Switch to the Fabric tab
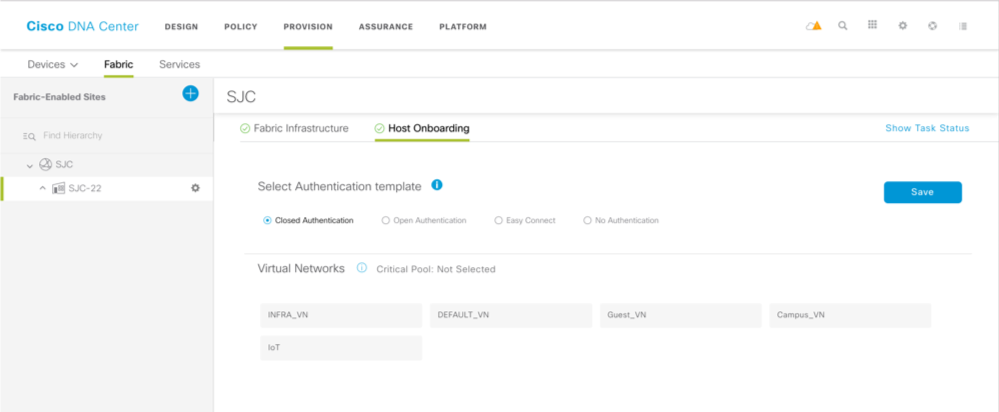This screenshot has height=412, width=999. (x=119, y=64)
